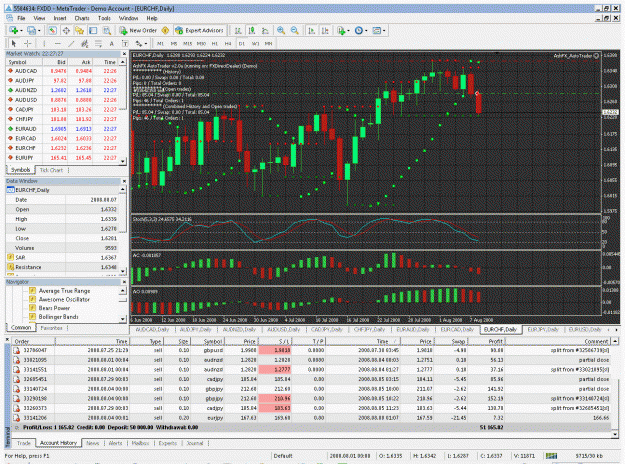
Task: Open the Indicators list icon
Action: tap(341, 30)
